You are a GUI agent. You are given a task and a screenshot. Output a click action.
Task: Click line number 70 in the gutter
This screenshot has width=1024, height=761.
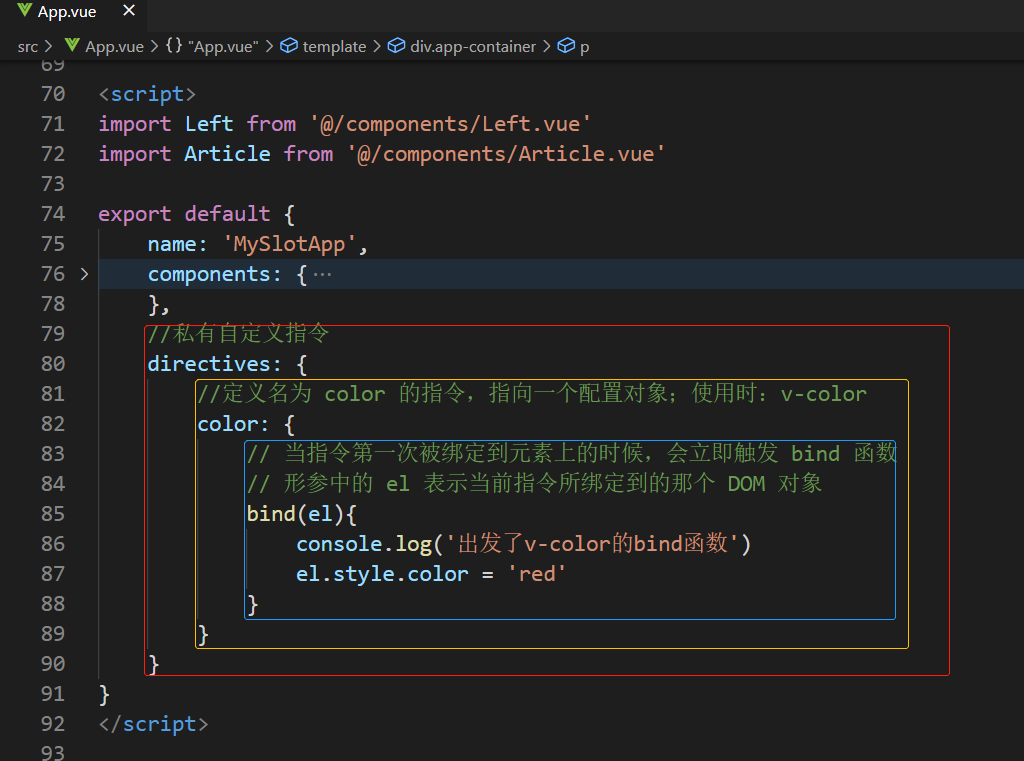(53, 94)
